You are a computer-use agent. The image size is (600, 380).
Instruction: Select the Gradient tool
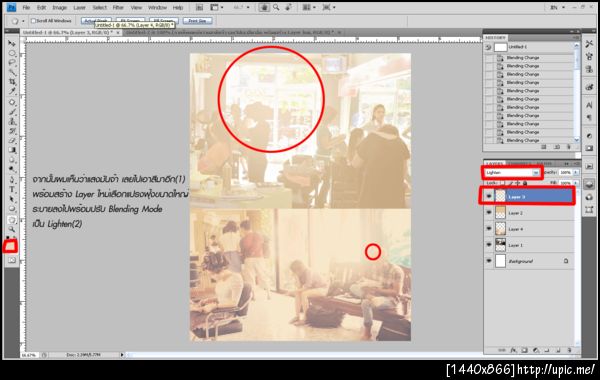click(12, 150)
